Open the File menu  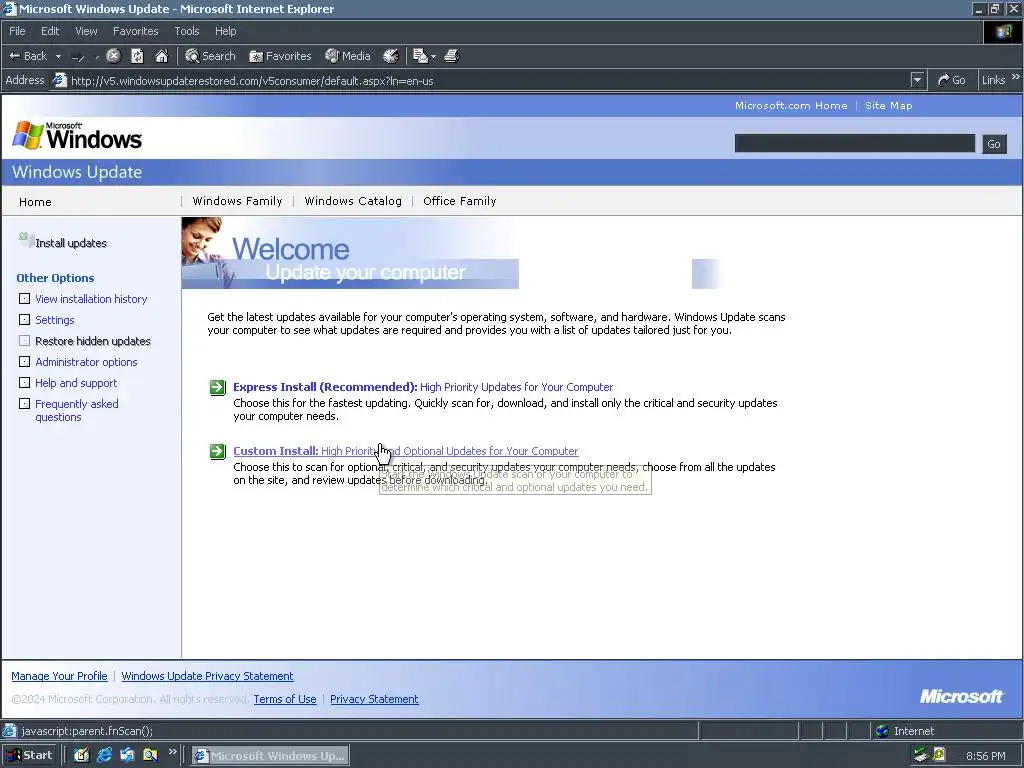17,31
